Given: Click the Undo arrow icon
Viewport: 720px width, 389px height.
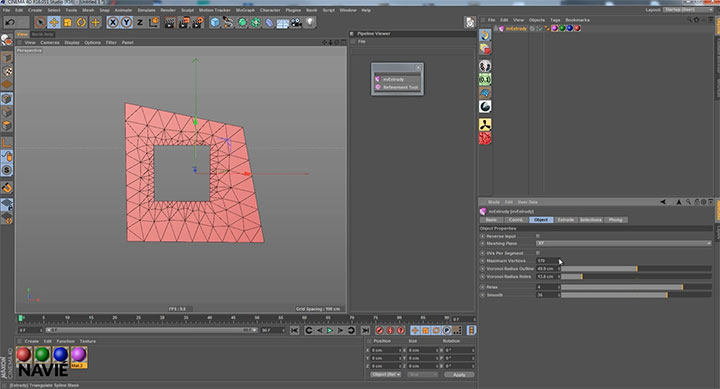Looking at the screenshot, I should click(x=10, y=22).
